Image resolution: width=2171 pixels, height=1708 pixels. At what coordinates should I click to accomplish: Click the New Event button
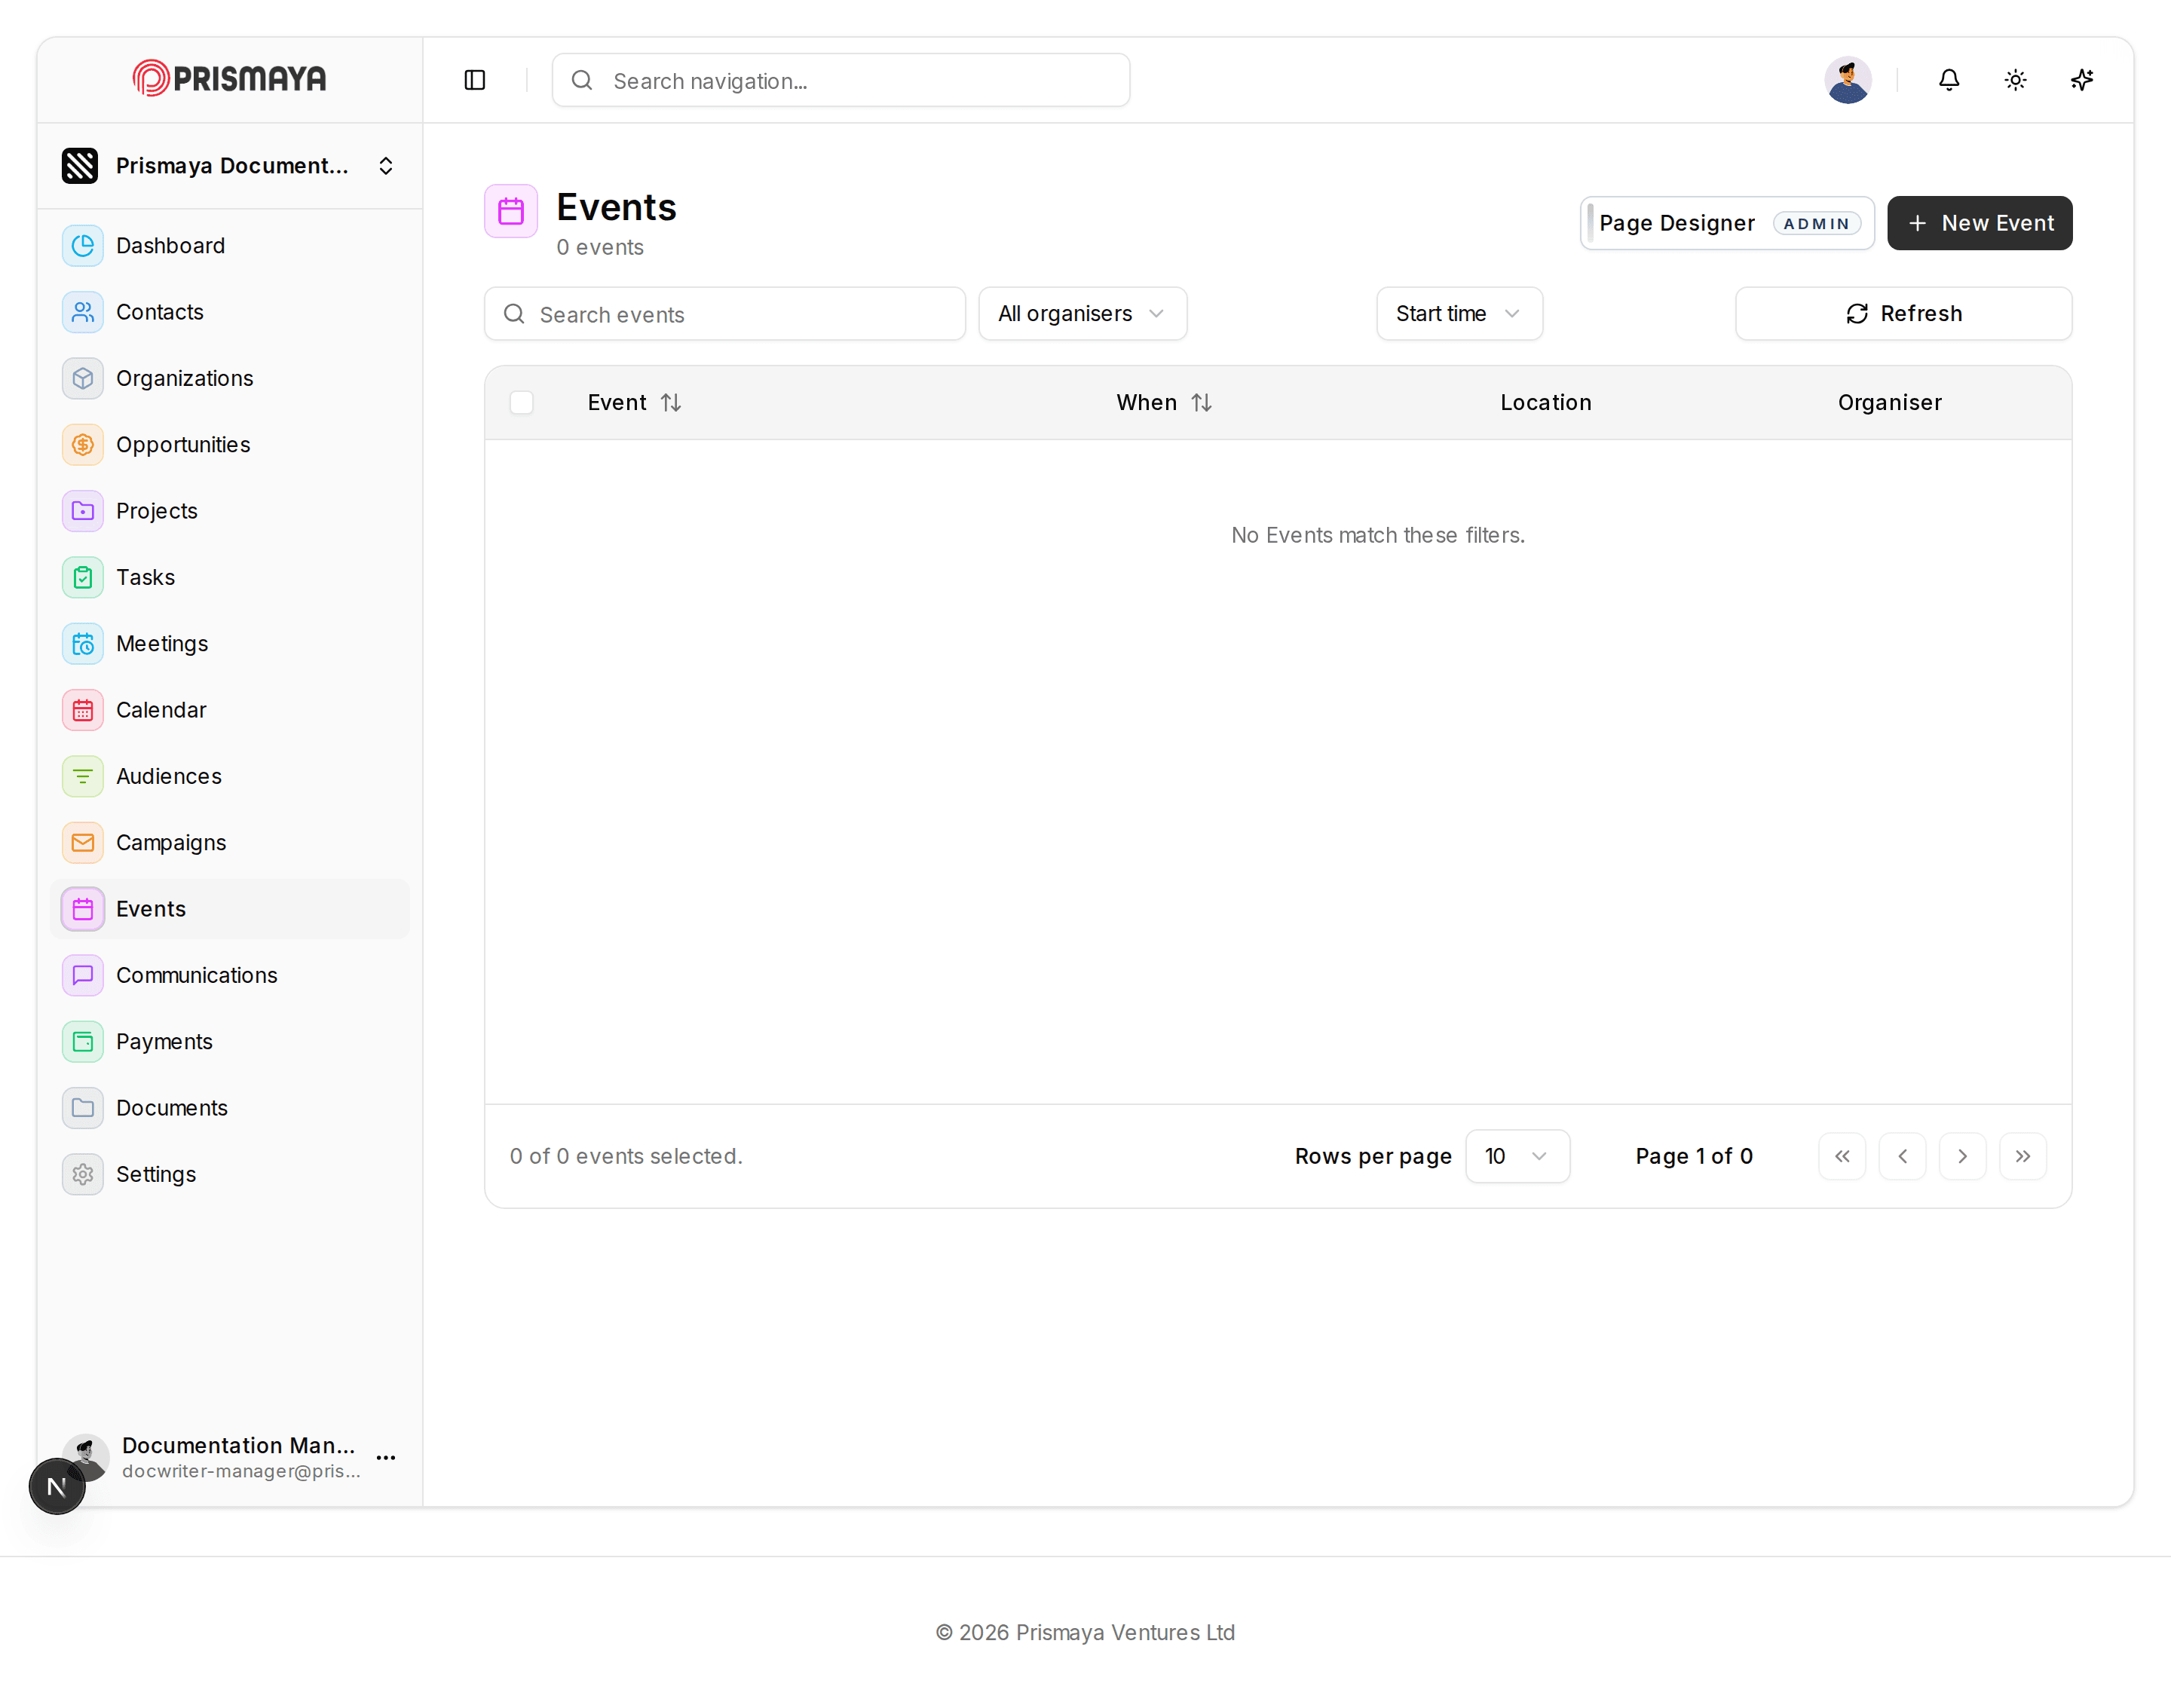(1979, 223)
